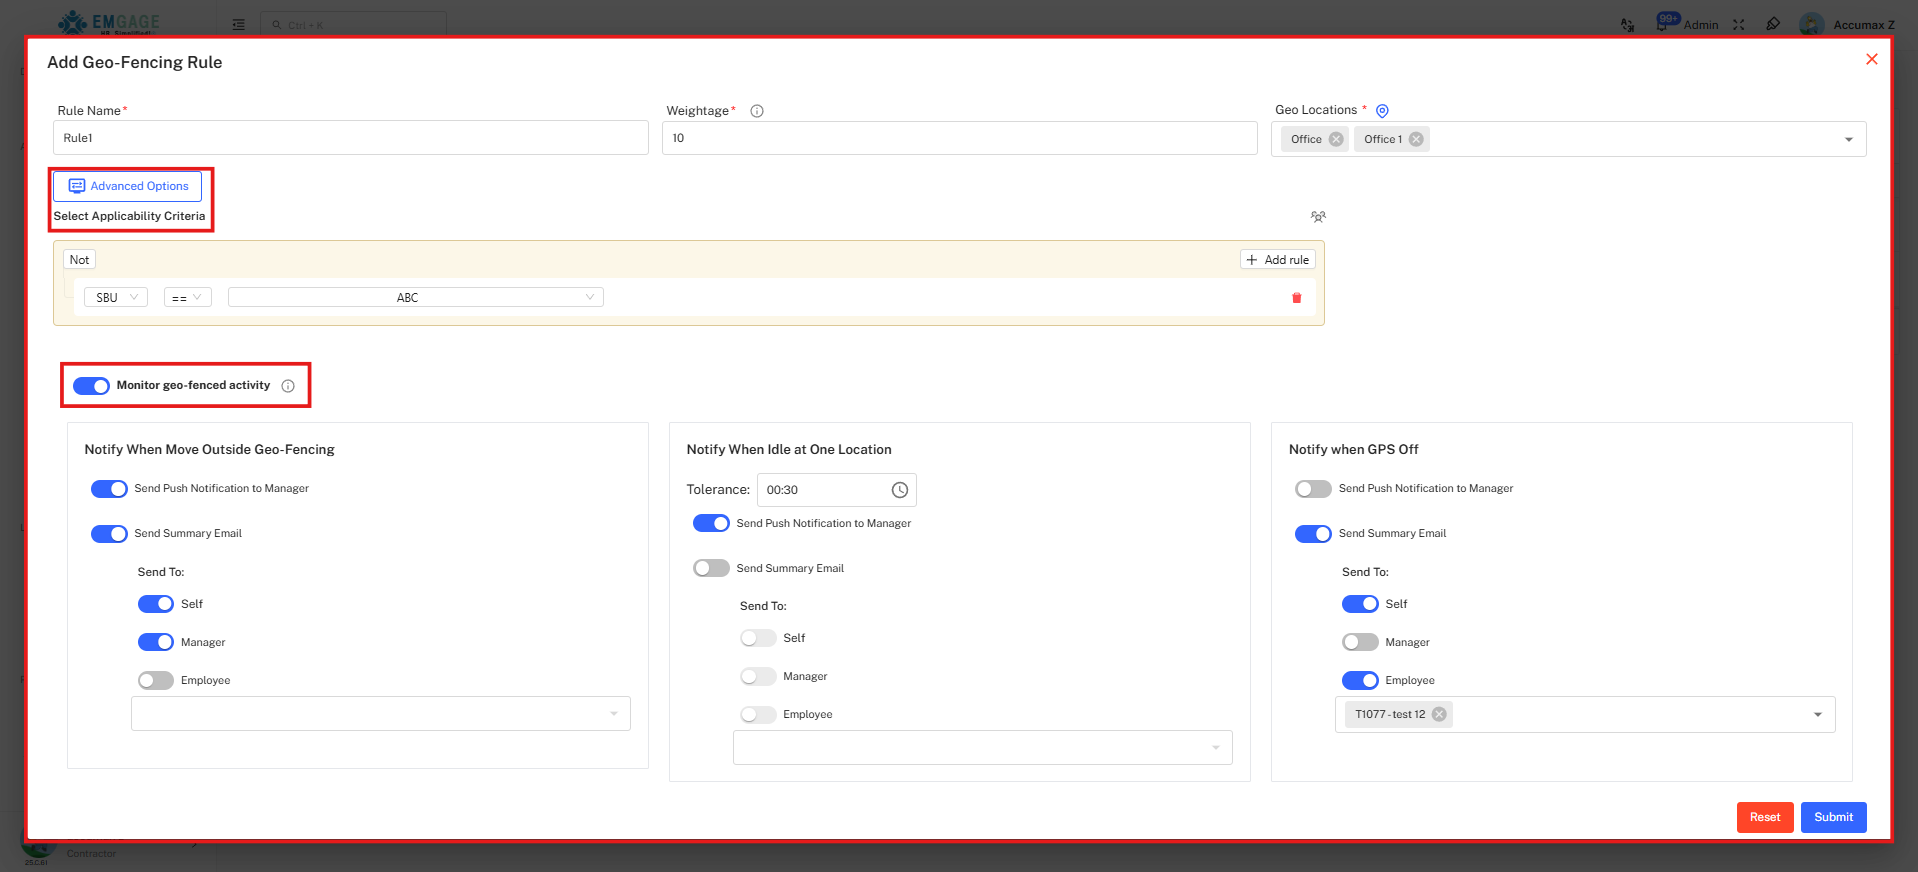Open the Tolerance time picker clock
The height and width of the screenshot is (872, 1918).
coord(899,490)
